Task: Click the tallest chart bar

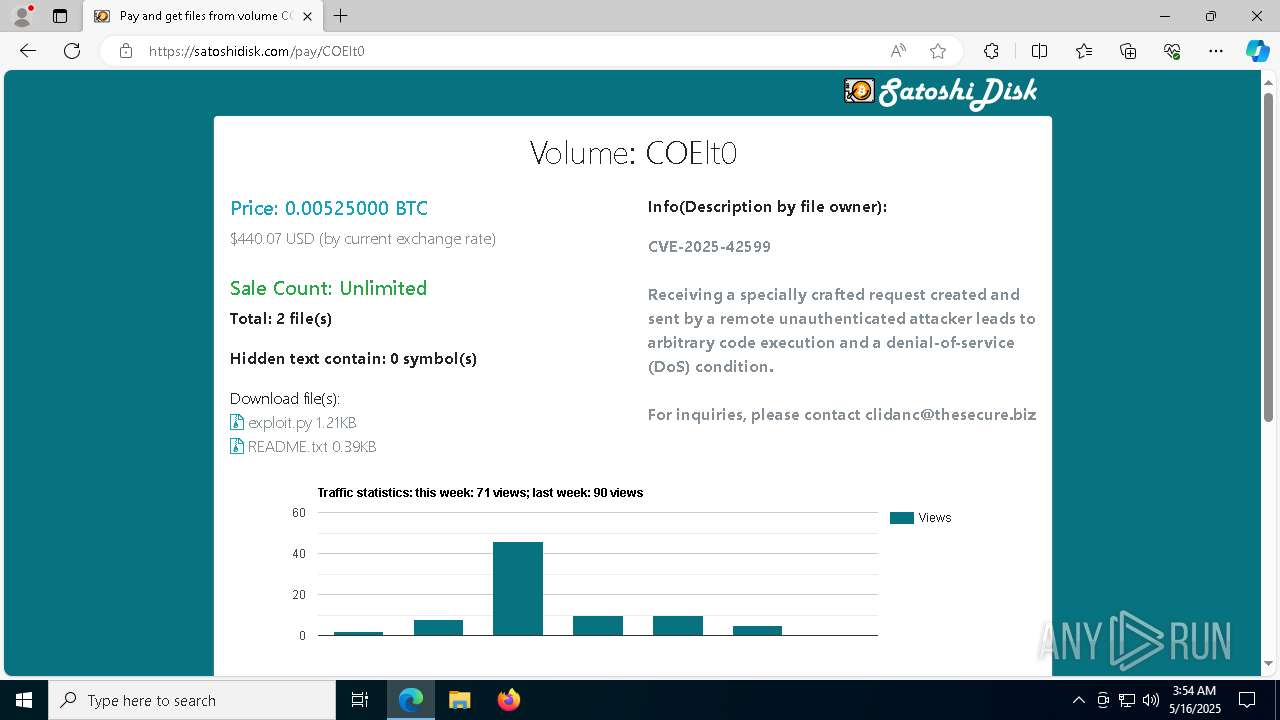Action: (x=518, y=589)
